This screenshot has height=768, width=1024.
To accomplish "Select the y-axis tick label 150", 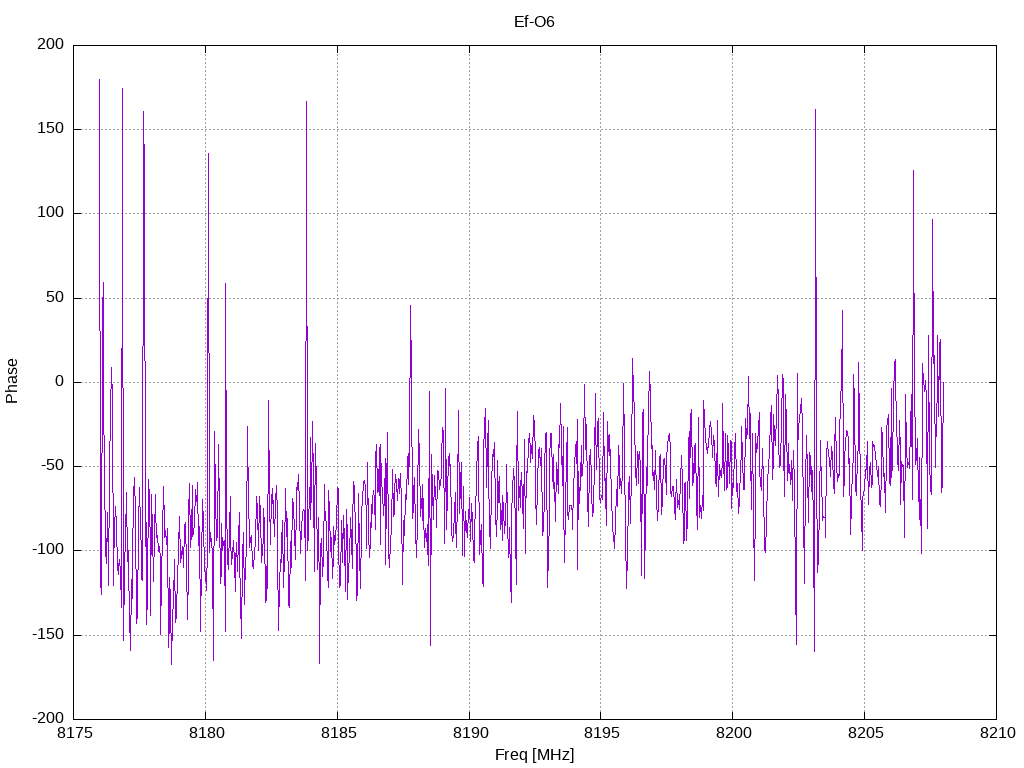I will 51,129.
